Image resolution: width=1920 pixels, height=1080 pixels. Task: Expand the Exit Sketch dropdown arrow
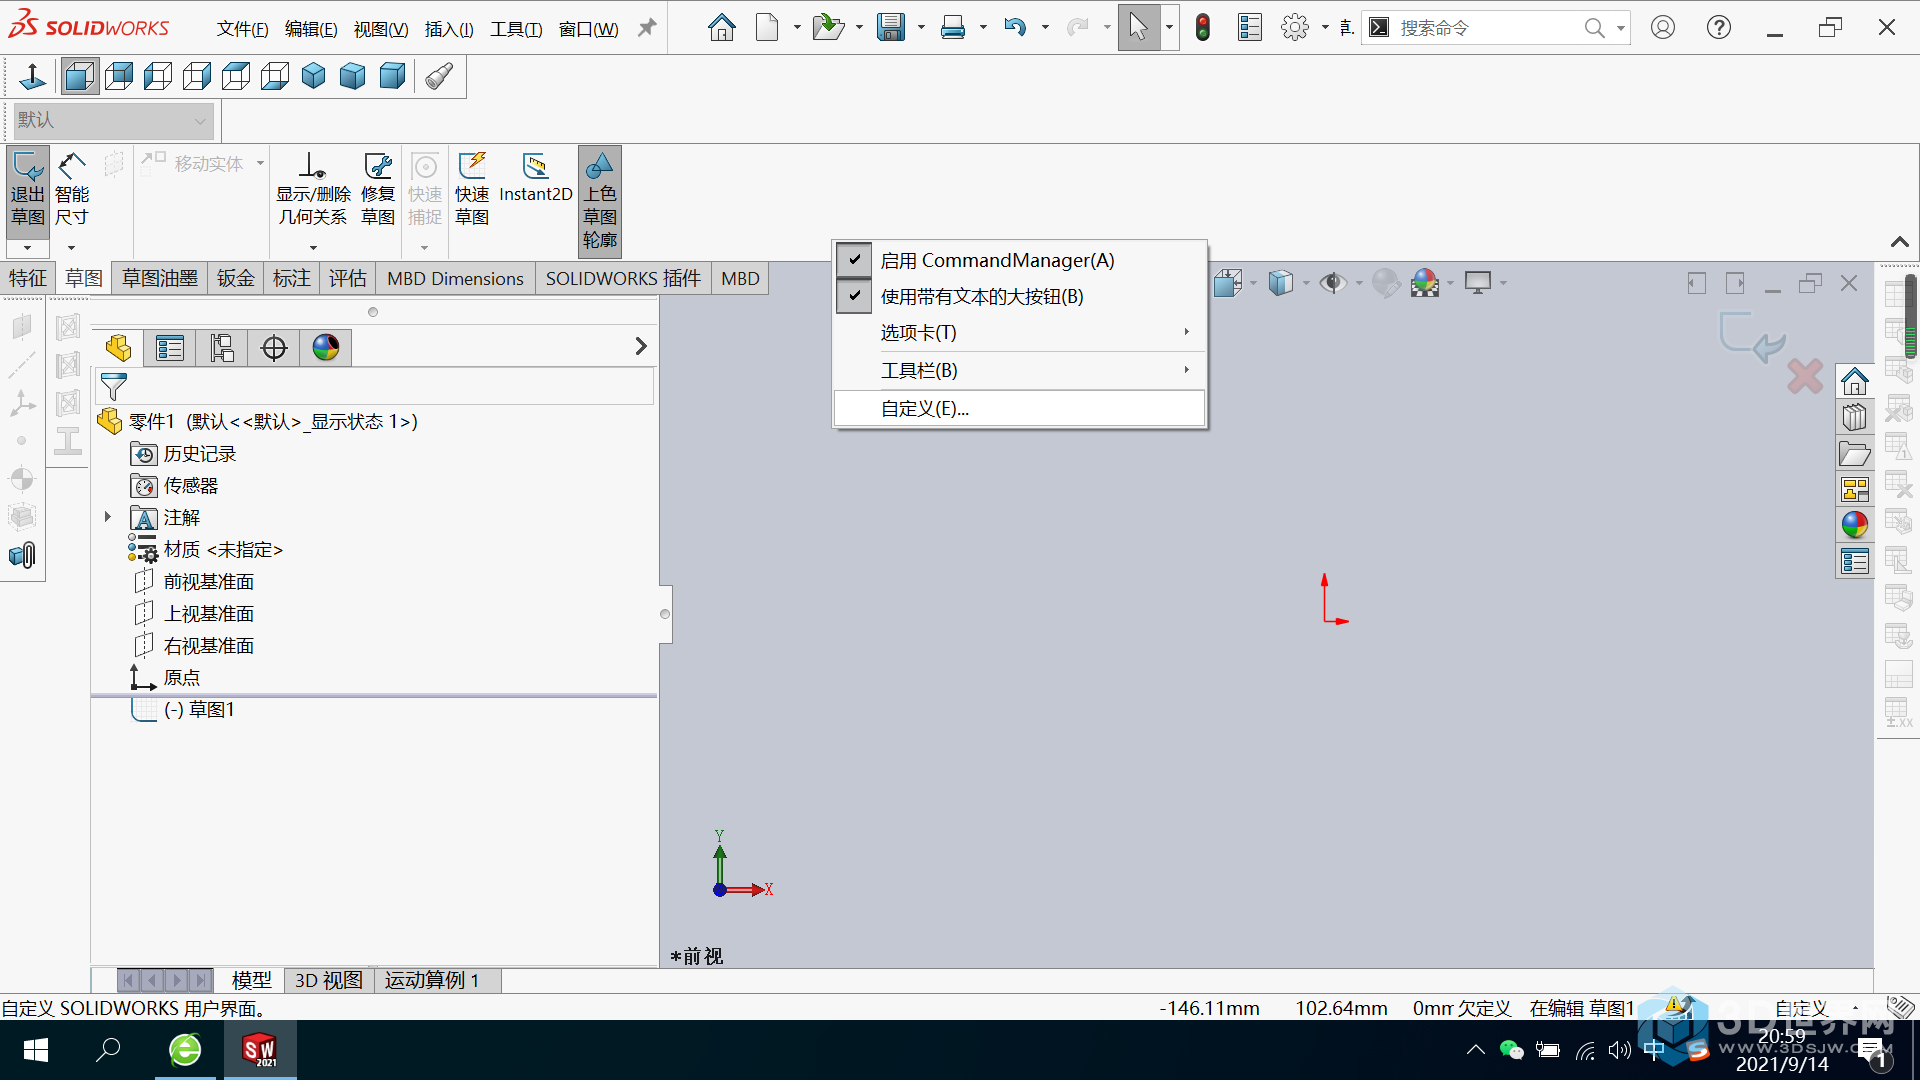(x=28, y=247)
